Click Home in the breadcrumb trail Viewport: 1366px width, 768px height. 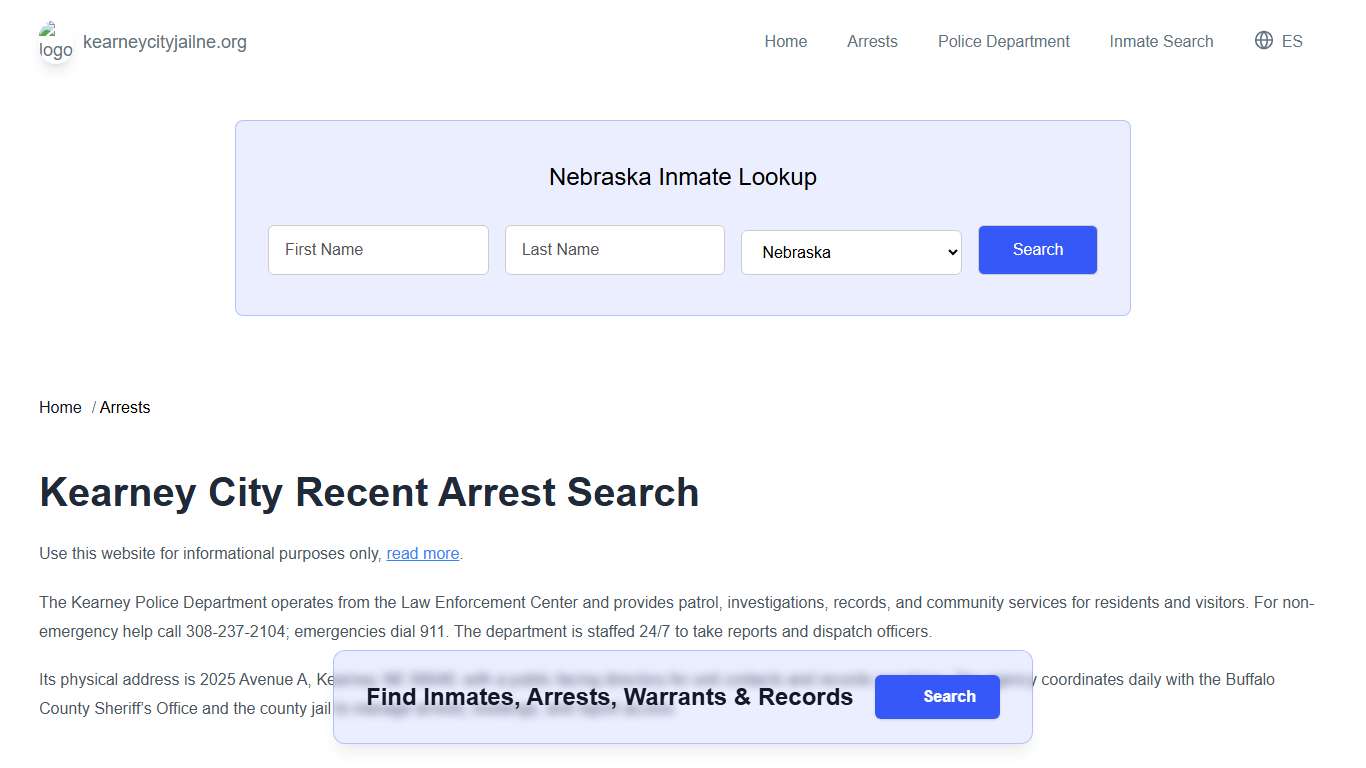pyautogui.click(x=60, y=407)
